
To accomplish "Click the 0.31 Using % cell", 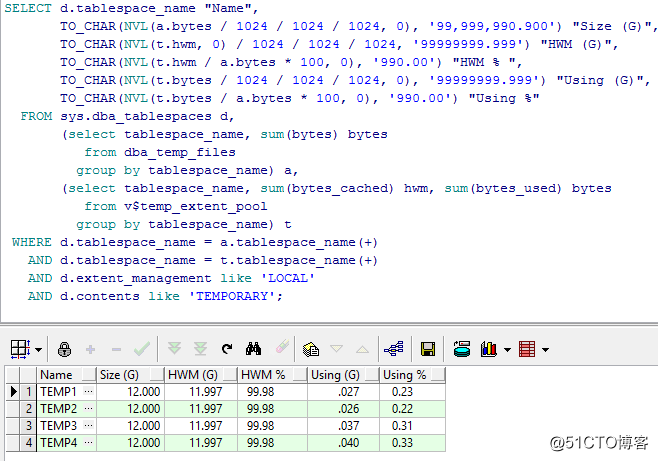I will point(413,426).
